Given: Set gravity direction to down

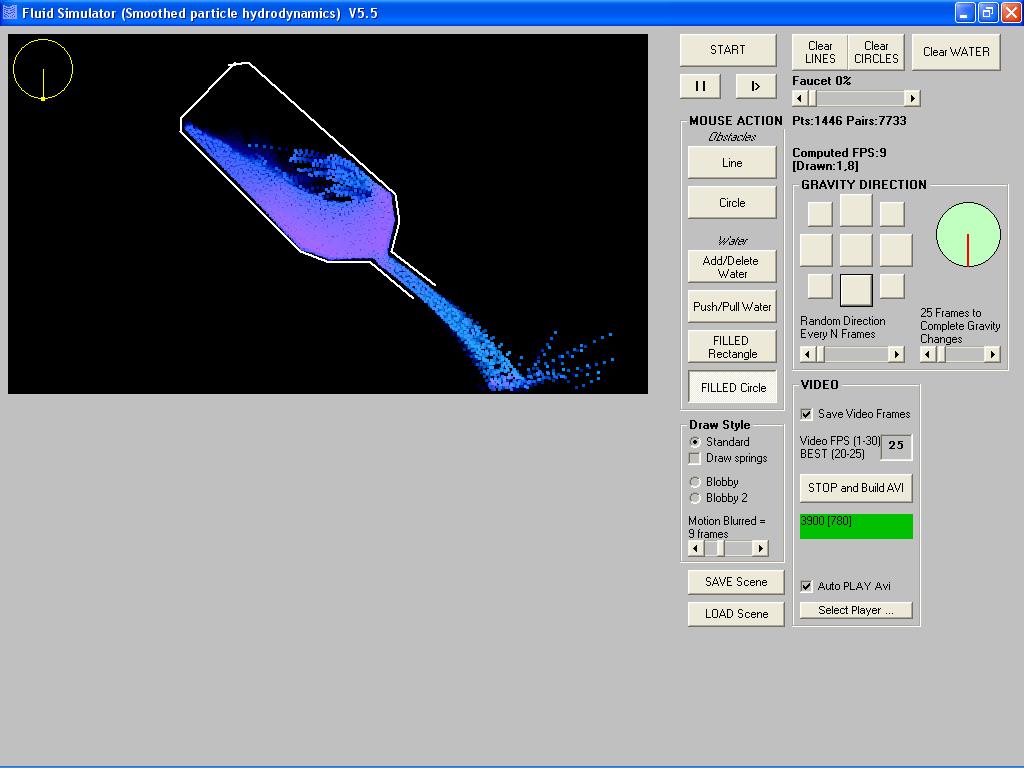Looking at the screenshot, I should coord(856,290).
